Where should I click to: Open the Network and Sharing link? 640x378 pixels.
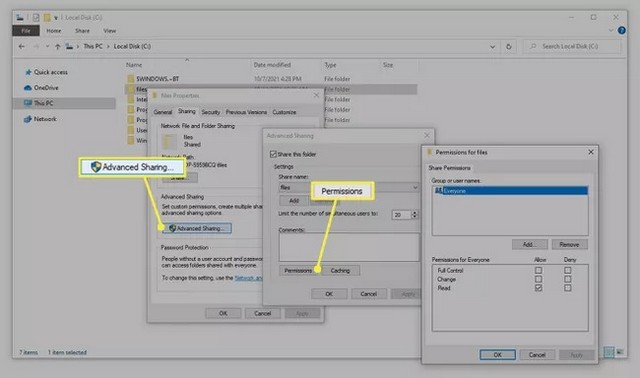pos(248,278)
